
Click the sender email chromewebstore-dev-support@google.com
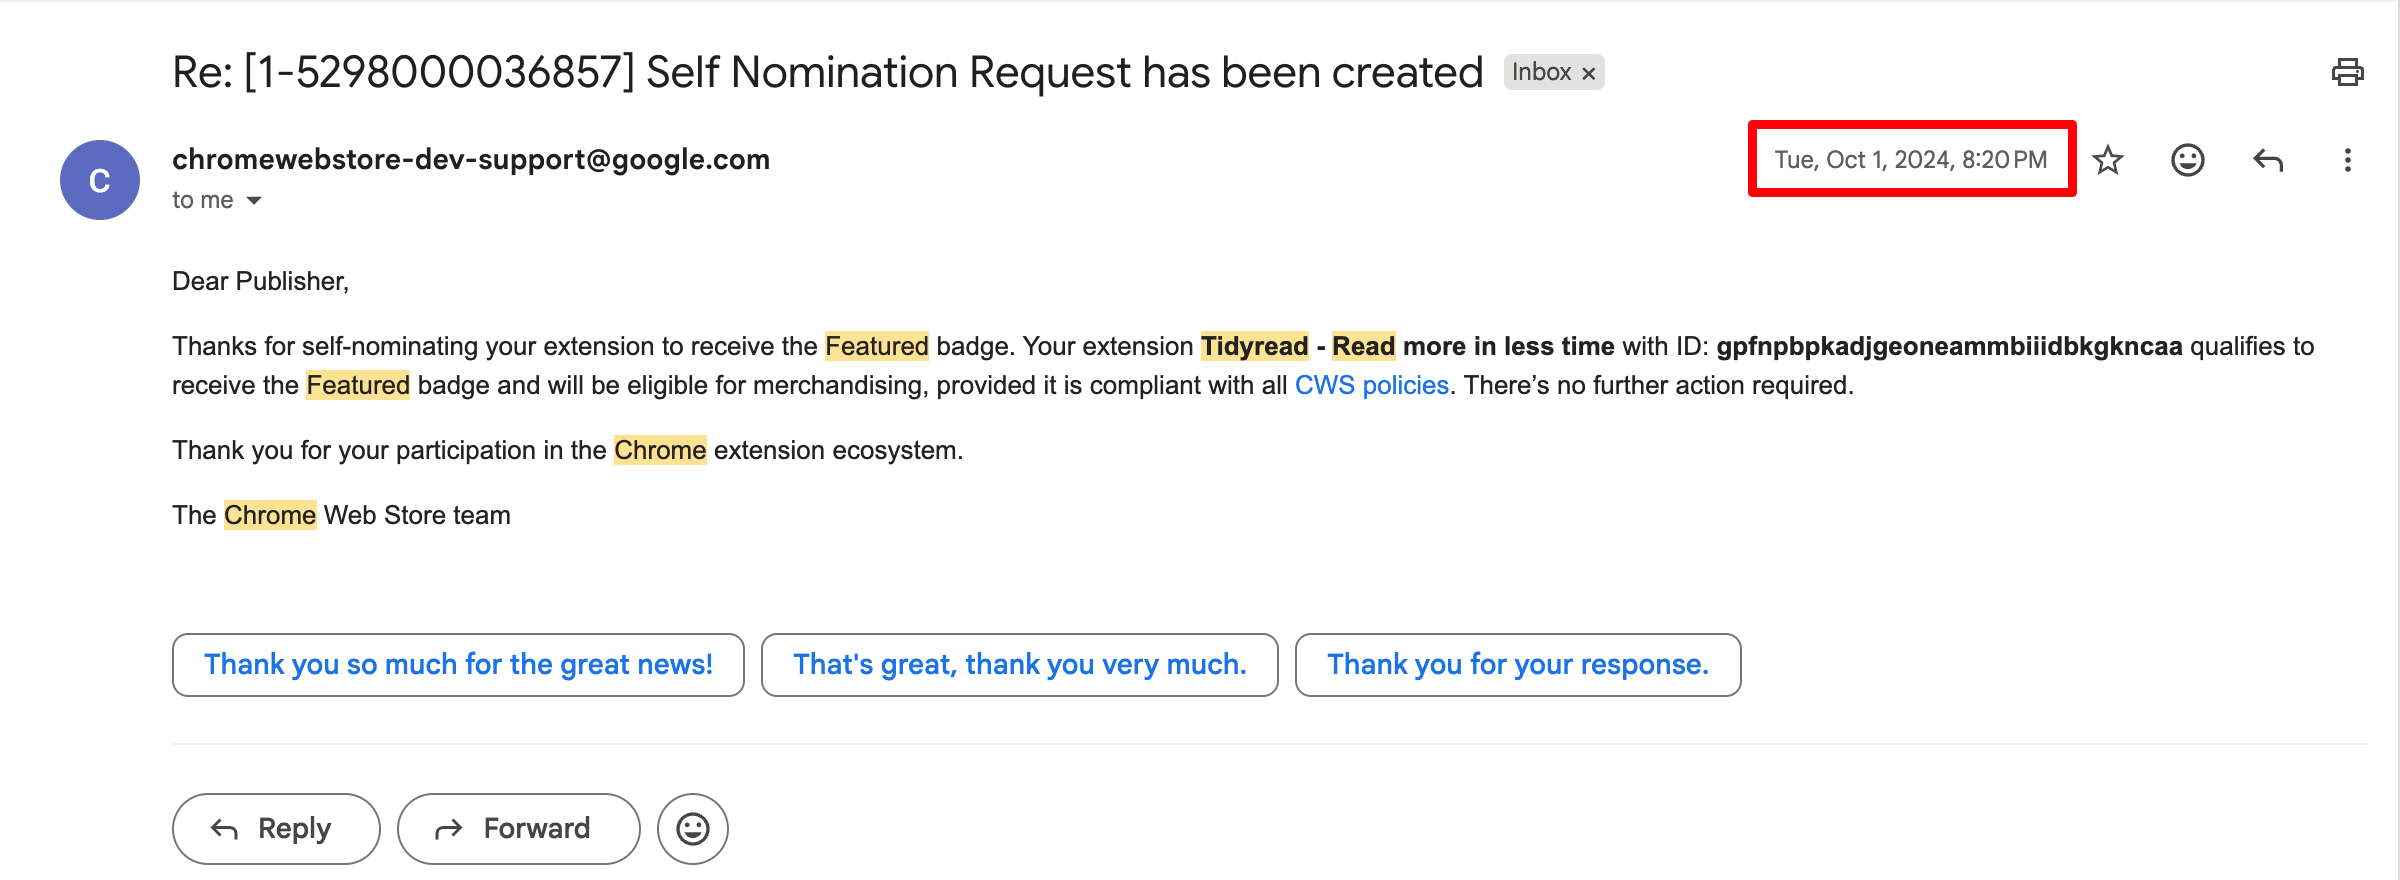pos(471,159)
